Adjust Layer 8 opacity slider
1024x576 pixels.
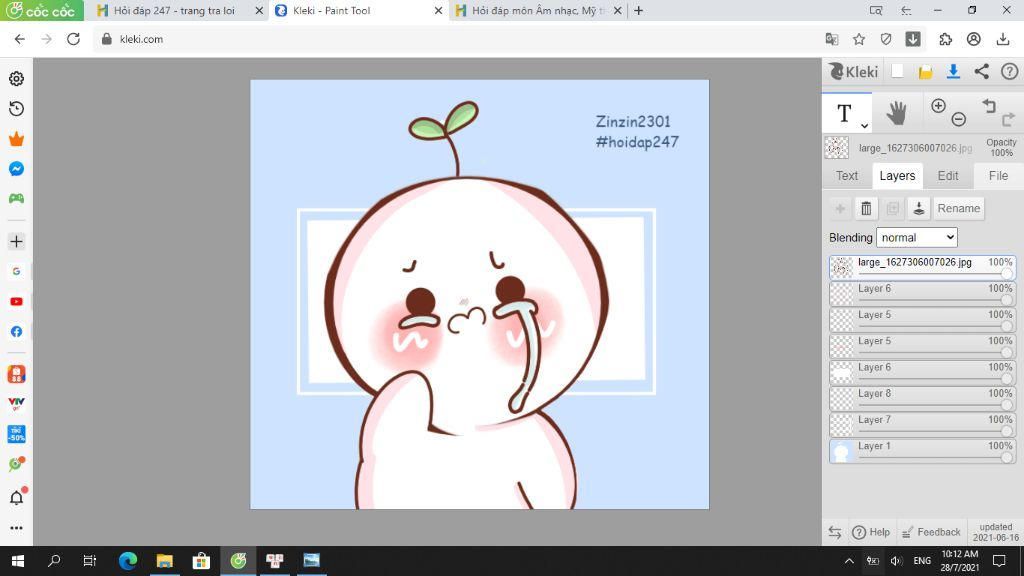tap(932, 405)
